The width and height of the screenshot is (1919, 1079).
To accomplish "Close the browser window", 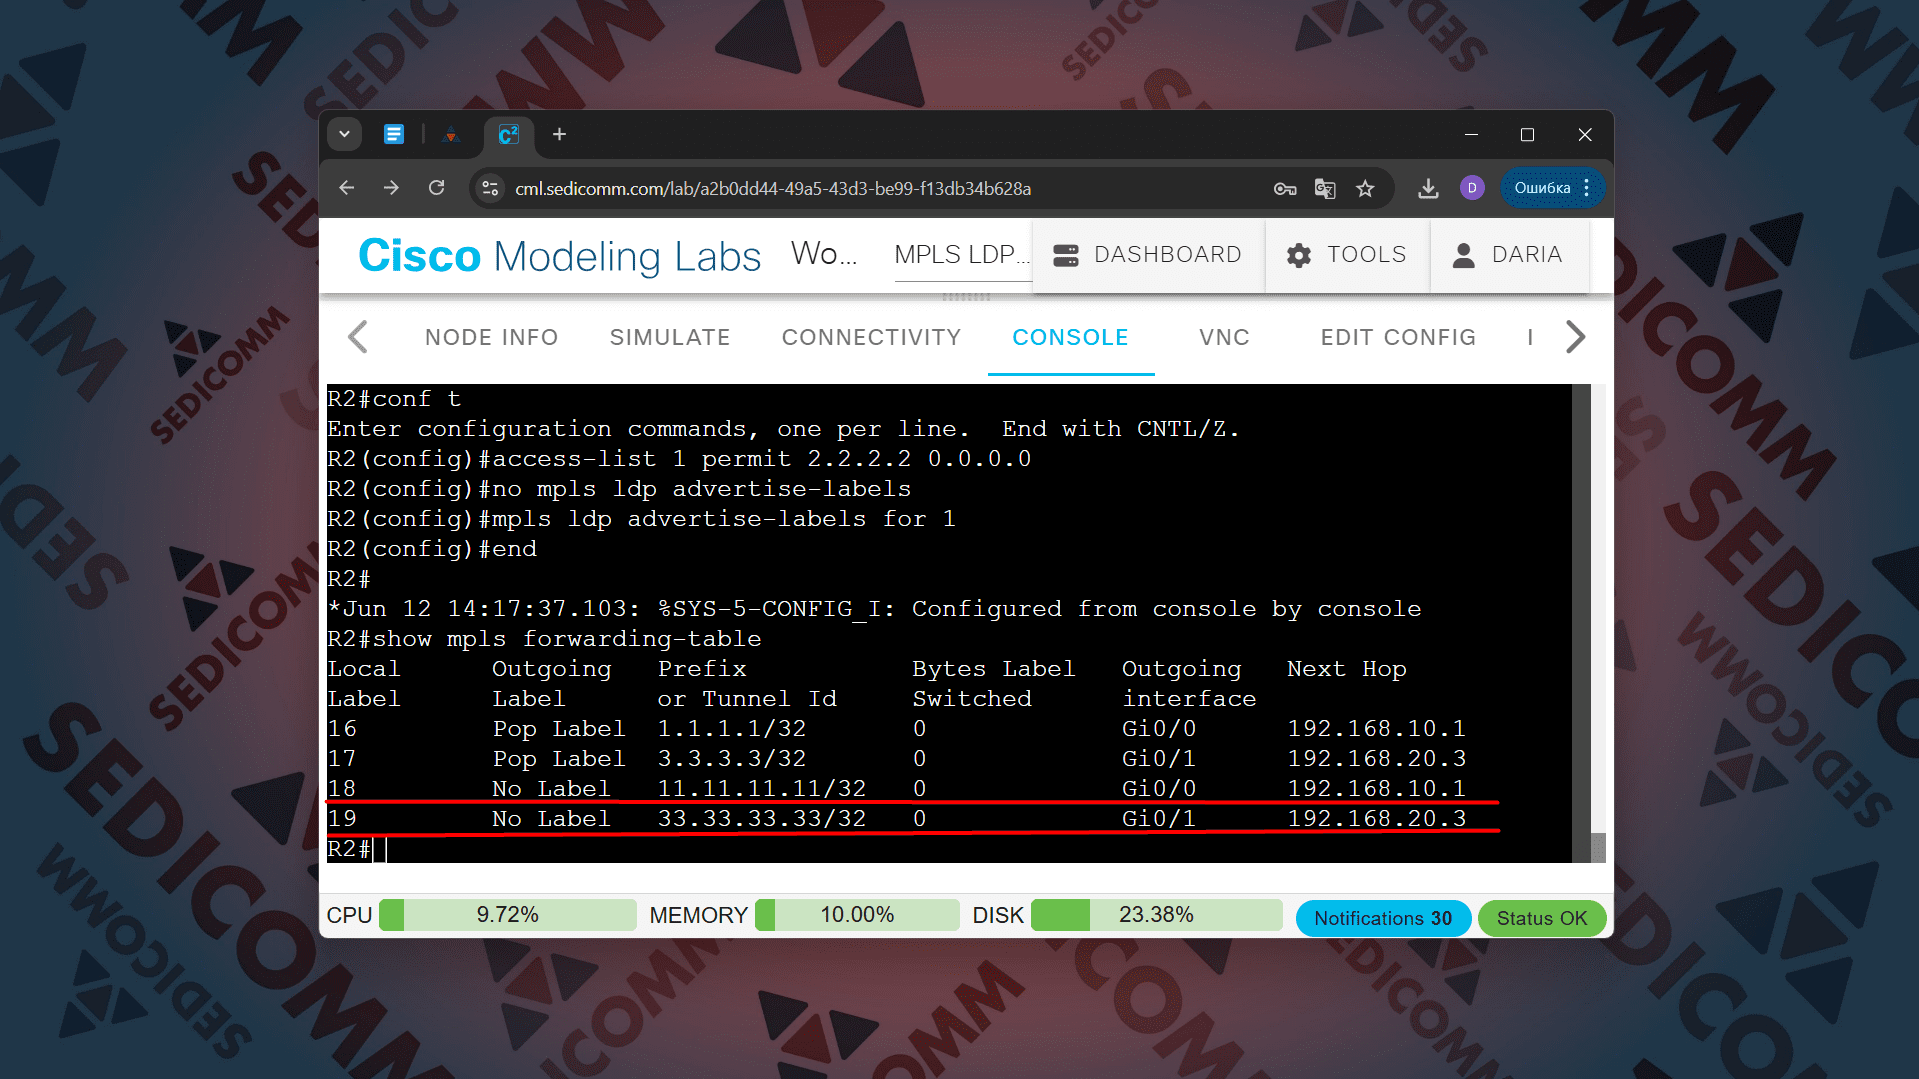I will 1585,134.
